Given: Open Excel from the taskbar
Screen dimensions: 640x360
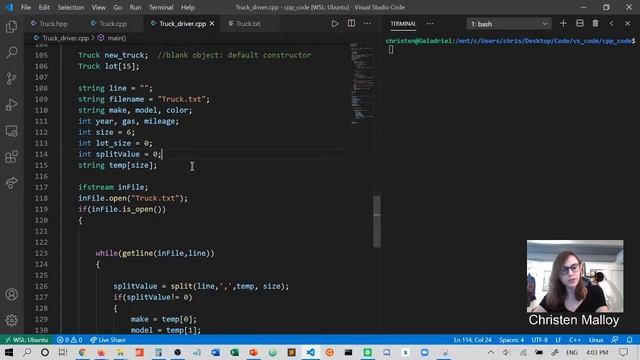Looking at the screenshot, I should click(x=234, y=352).
